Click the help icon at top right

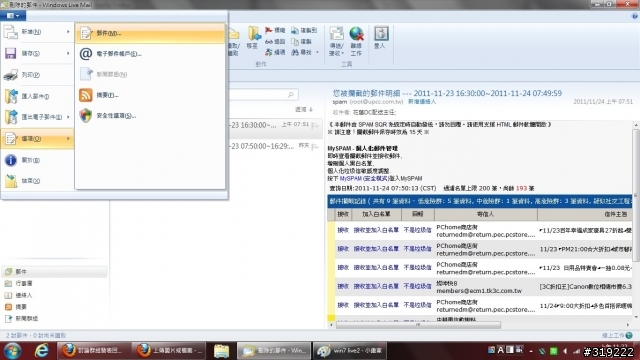[634, 16]
